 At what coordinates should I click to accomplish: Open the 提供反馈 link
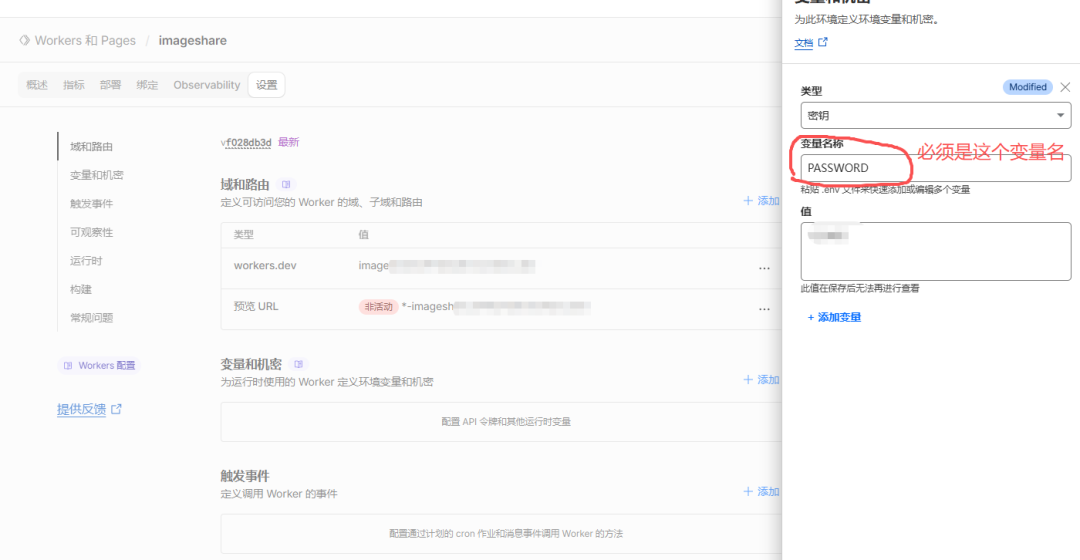[81, 409]
